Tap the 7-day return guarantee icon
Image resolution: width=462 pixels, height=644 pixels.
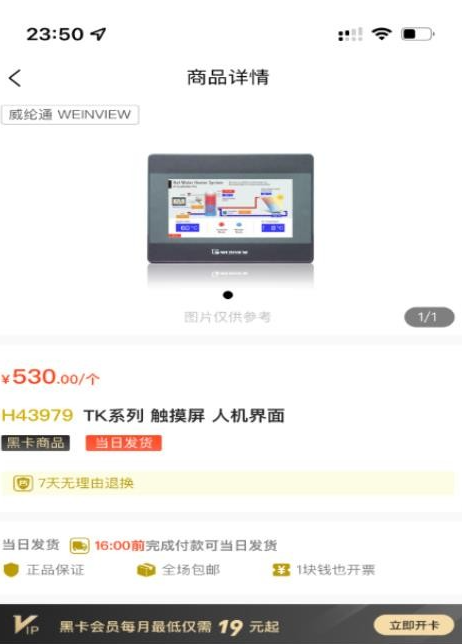coord(23,483)
